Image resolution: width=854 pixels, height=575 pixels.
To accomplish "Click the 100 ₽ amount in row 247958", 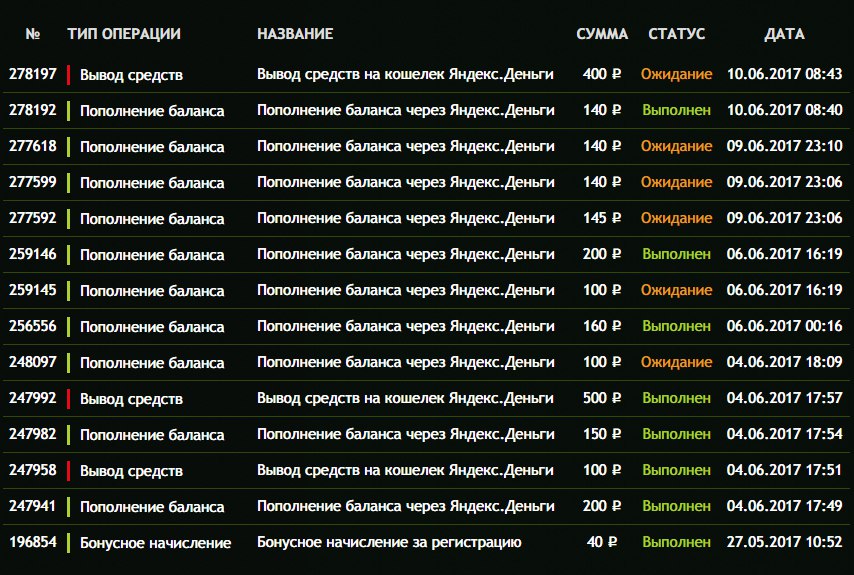I will click(602, 470).
